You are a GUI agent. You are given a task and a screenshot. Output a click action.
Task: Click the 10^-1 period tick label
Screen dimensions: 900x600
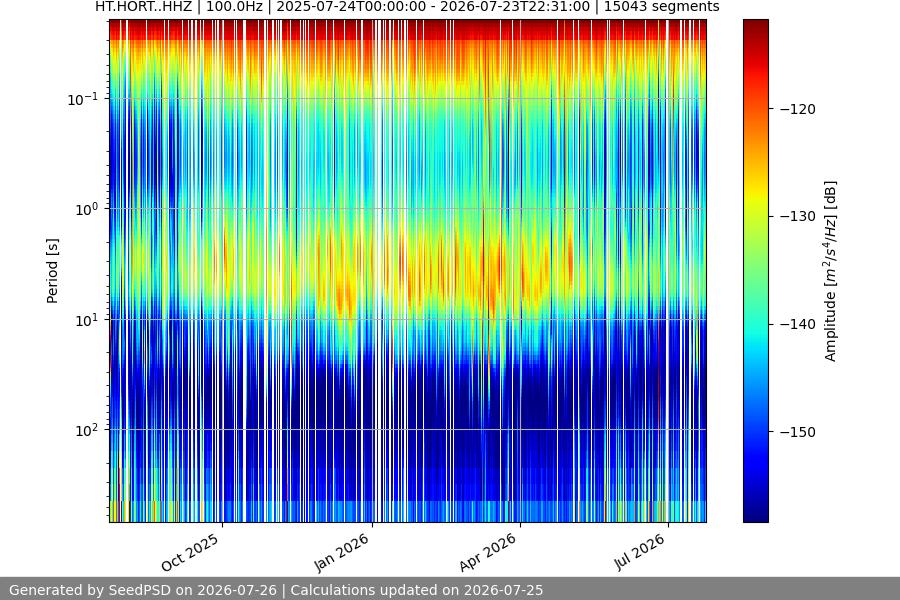click(83, 99)
